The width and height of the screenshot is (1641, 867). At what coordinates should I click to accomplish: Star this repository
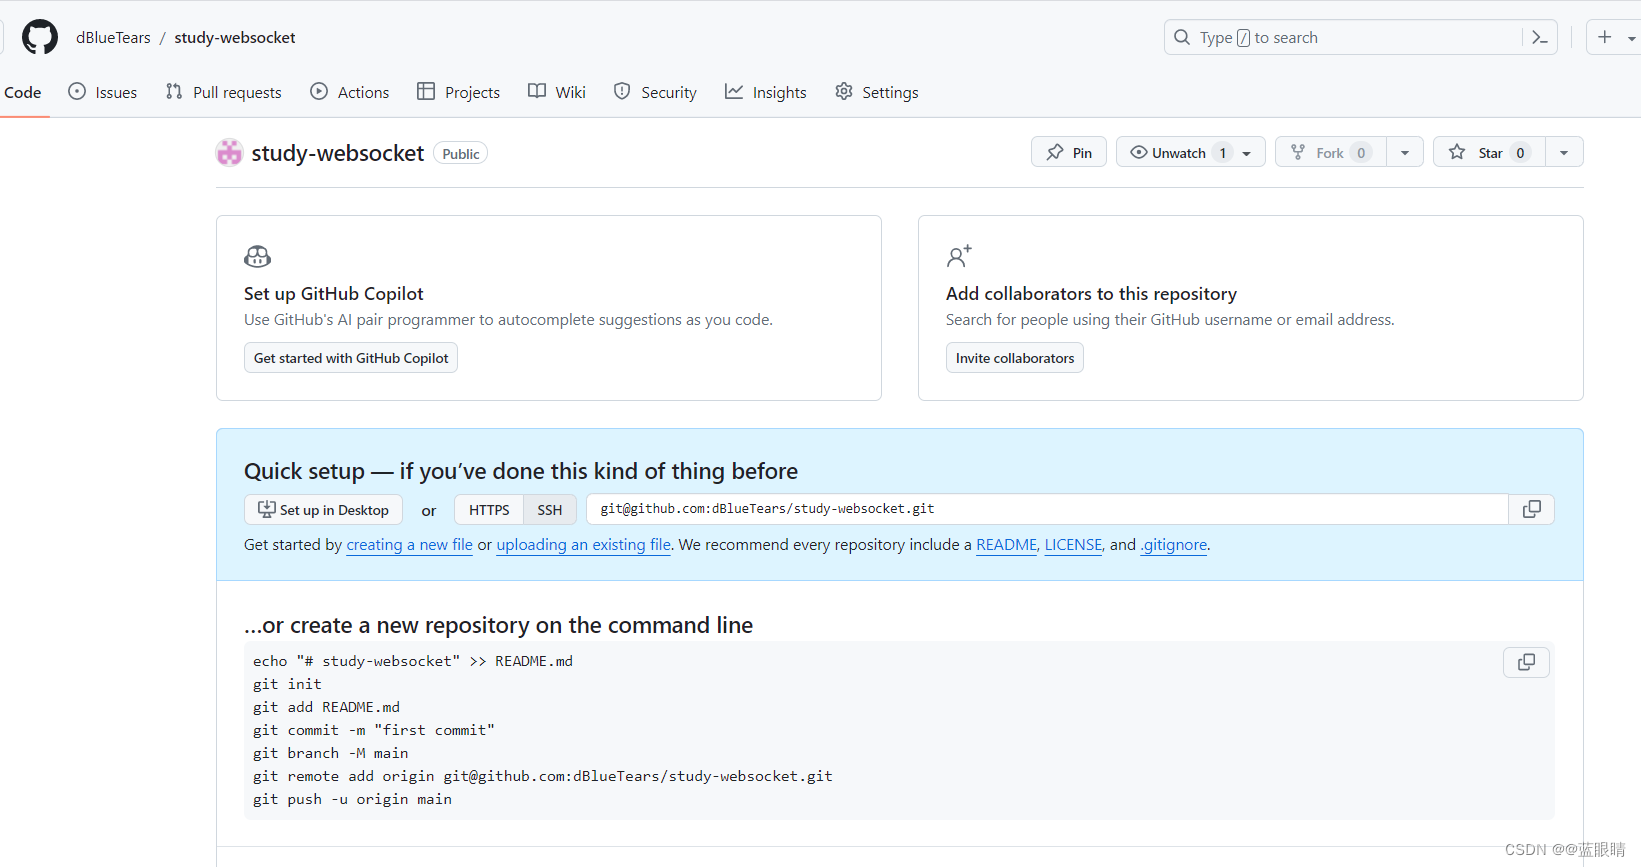pos(1490,152)
